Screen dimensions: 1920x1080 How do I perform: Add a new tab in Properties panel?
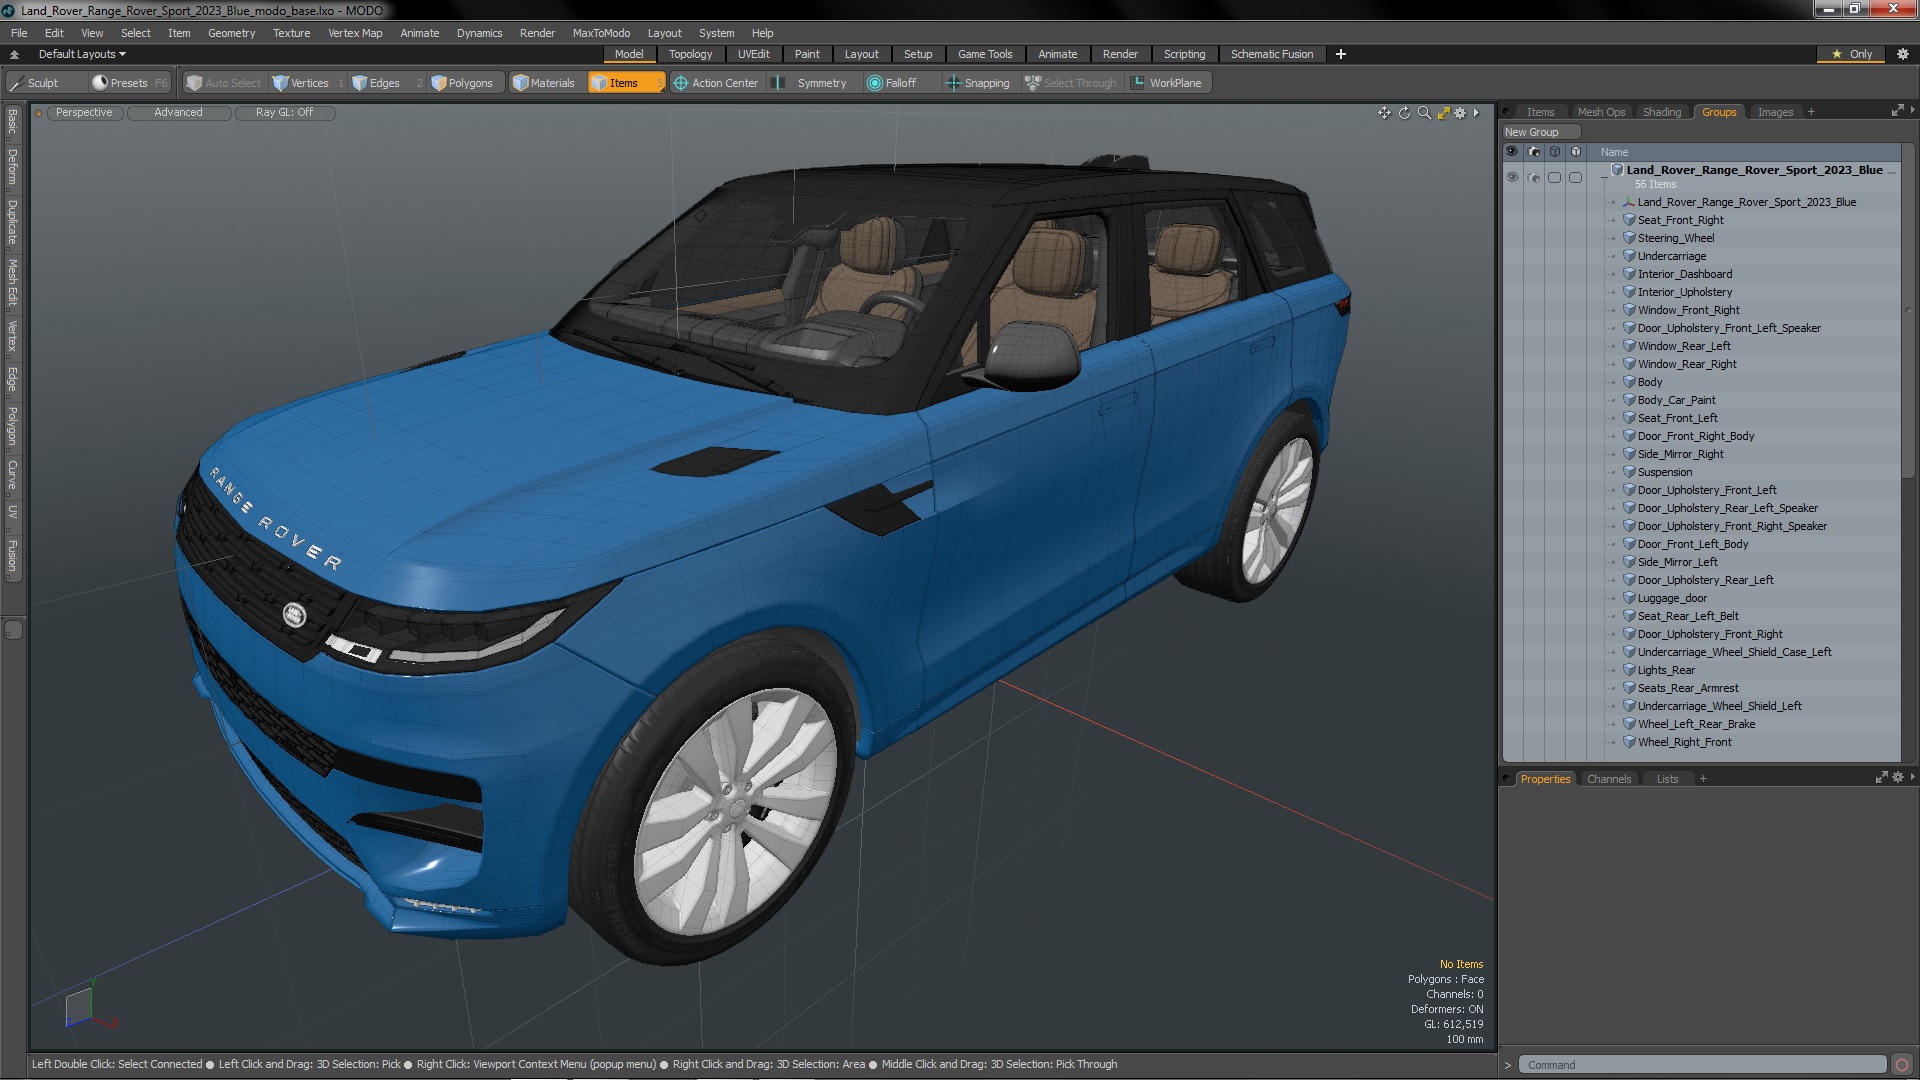(1703, 779)
